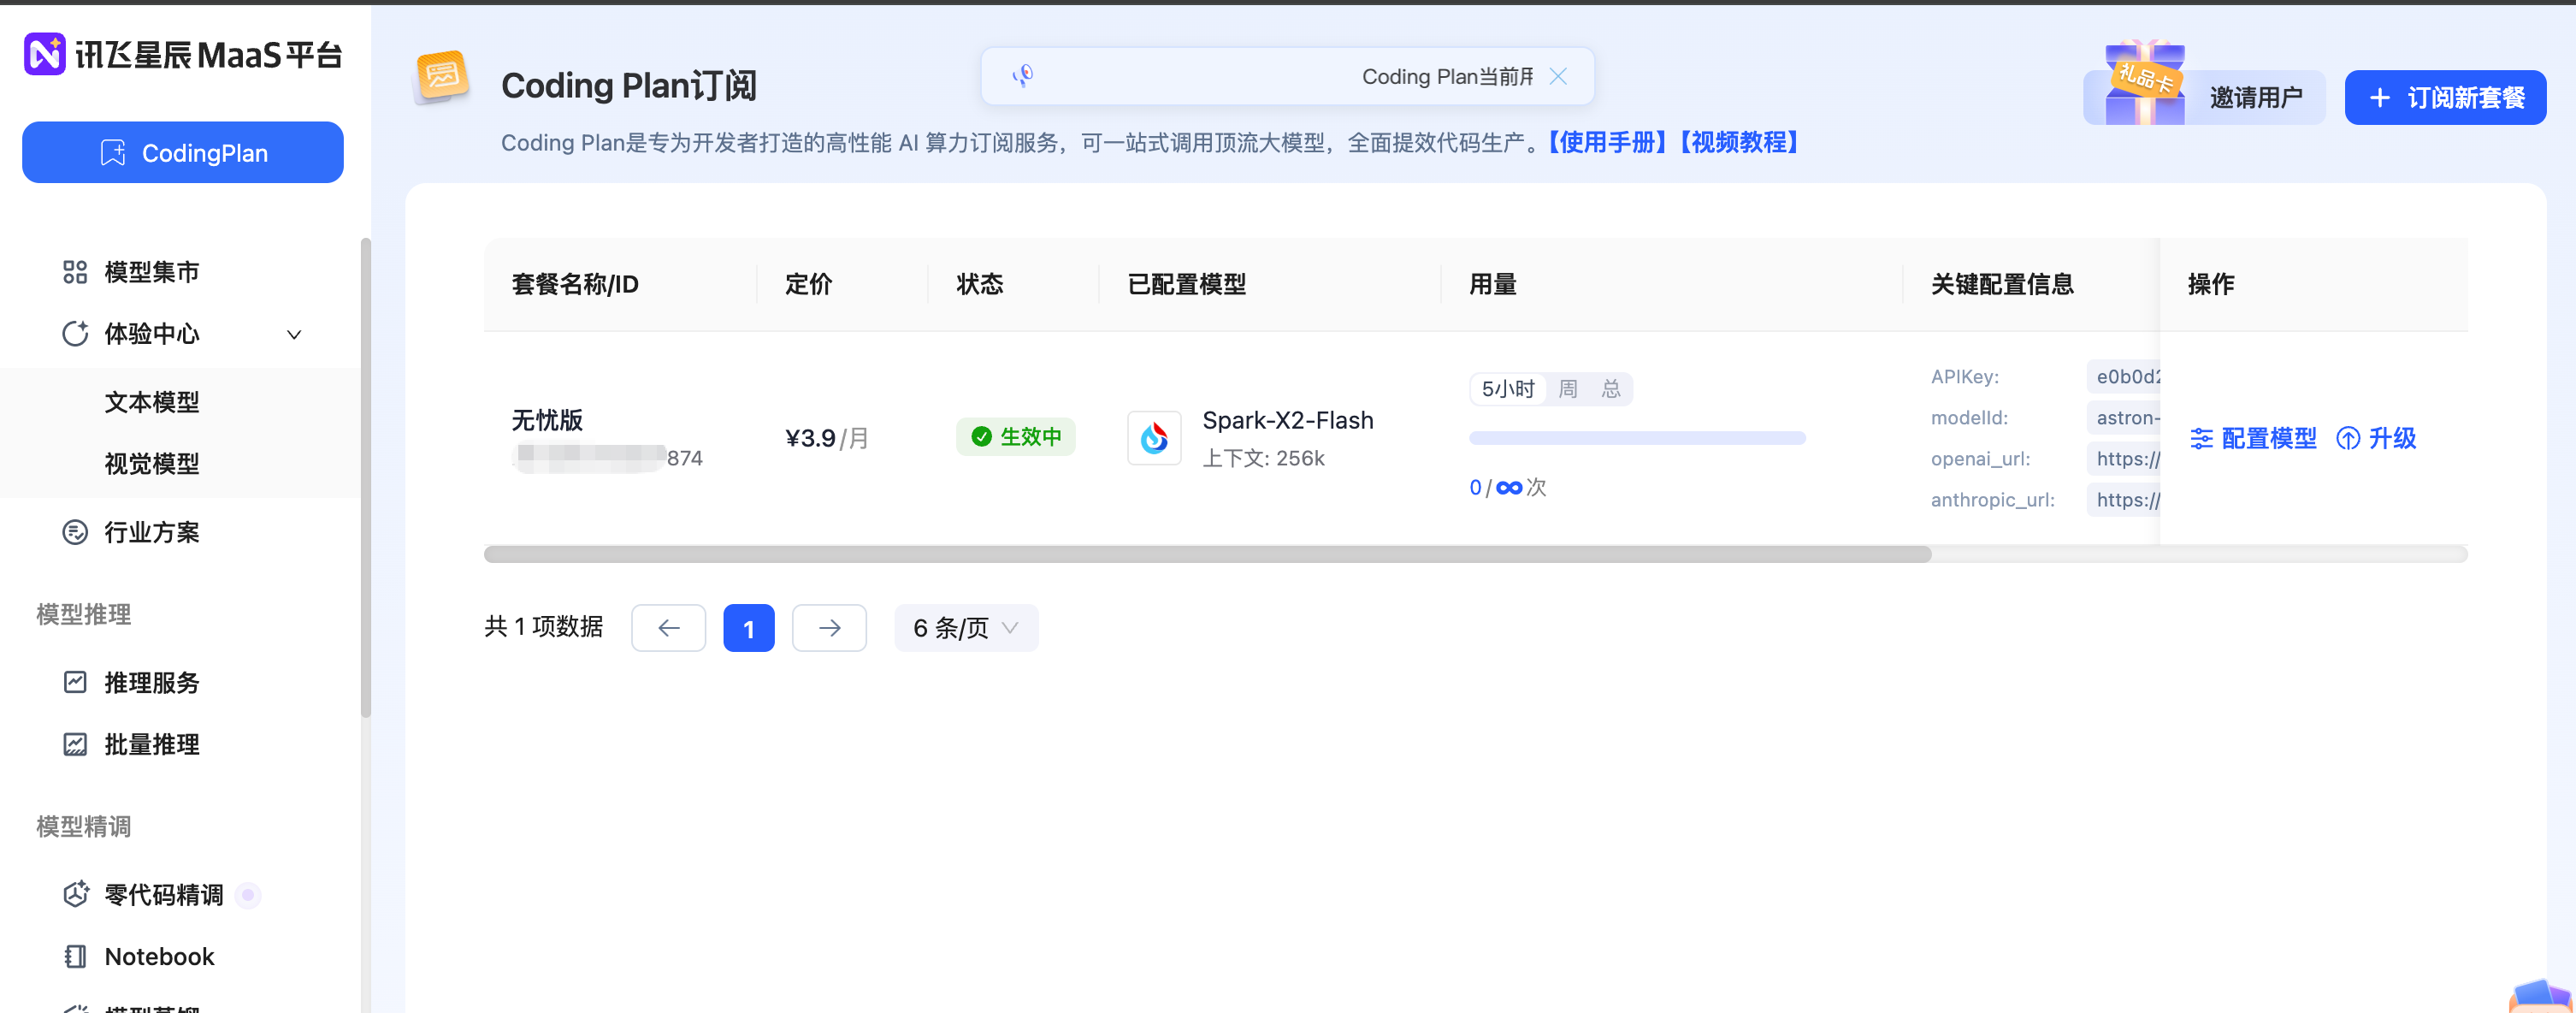Open the 使用手册 link
Screen dimensions: 2576x1013
[1607, 142]
